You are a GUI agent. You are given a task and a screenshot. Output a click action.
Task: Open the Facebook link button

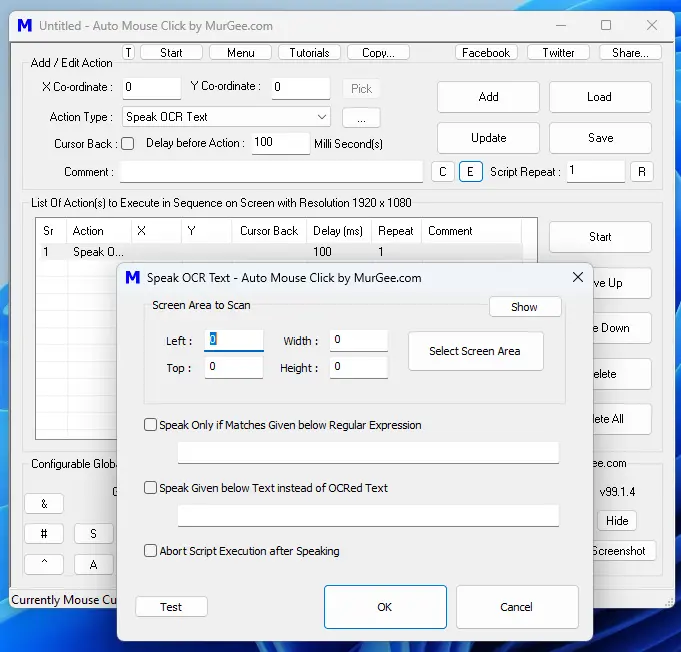tap(486, 53)
